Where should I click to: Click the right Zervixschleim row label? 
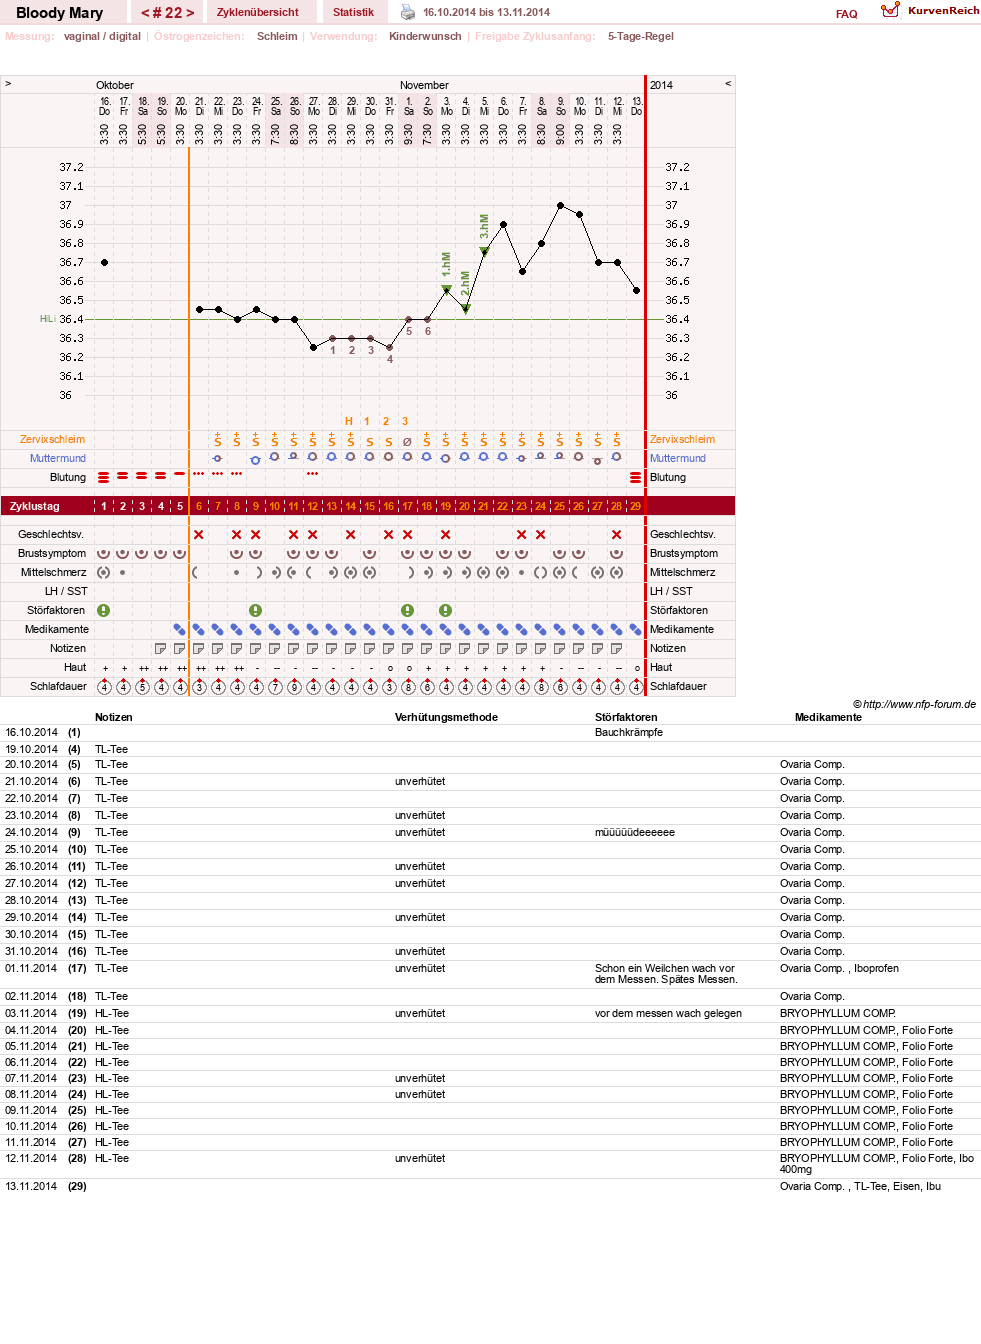[683, 439]
